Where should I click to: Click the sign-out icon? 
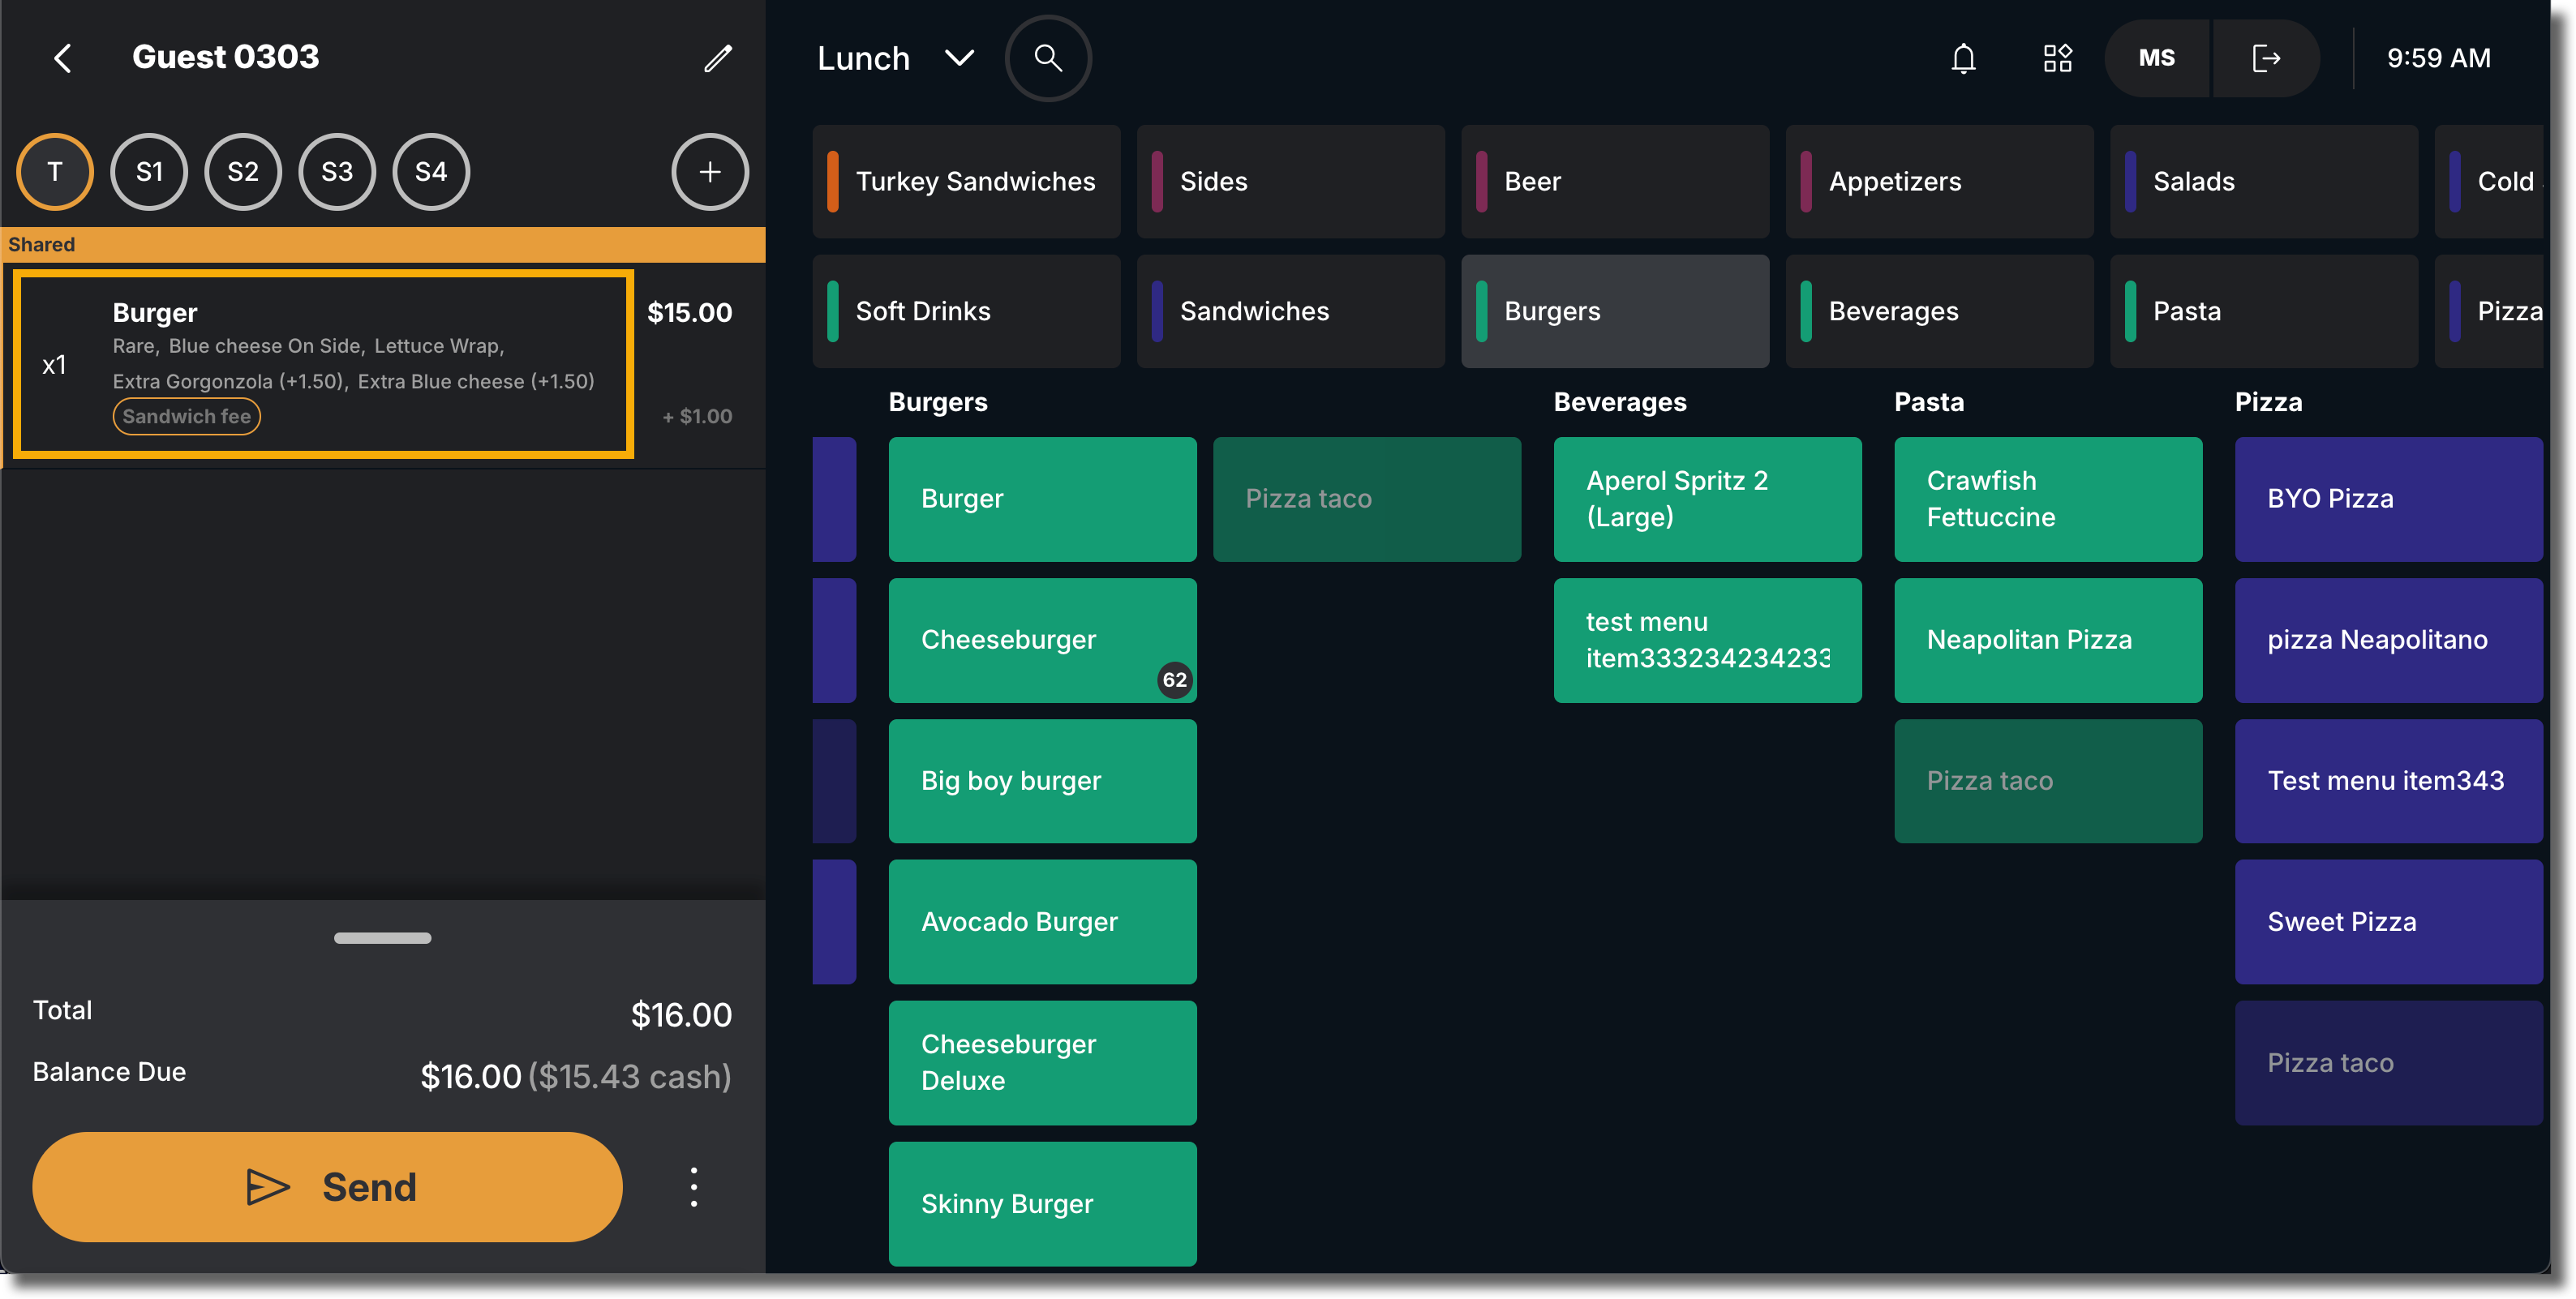click(x=2266, y=58)
